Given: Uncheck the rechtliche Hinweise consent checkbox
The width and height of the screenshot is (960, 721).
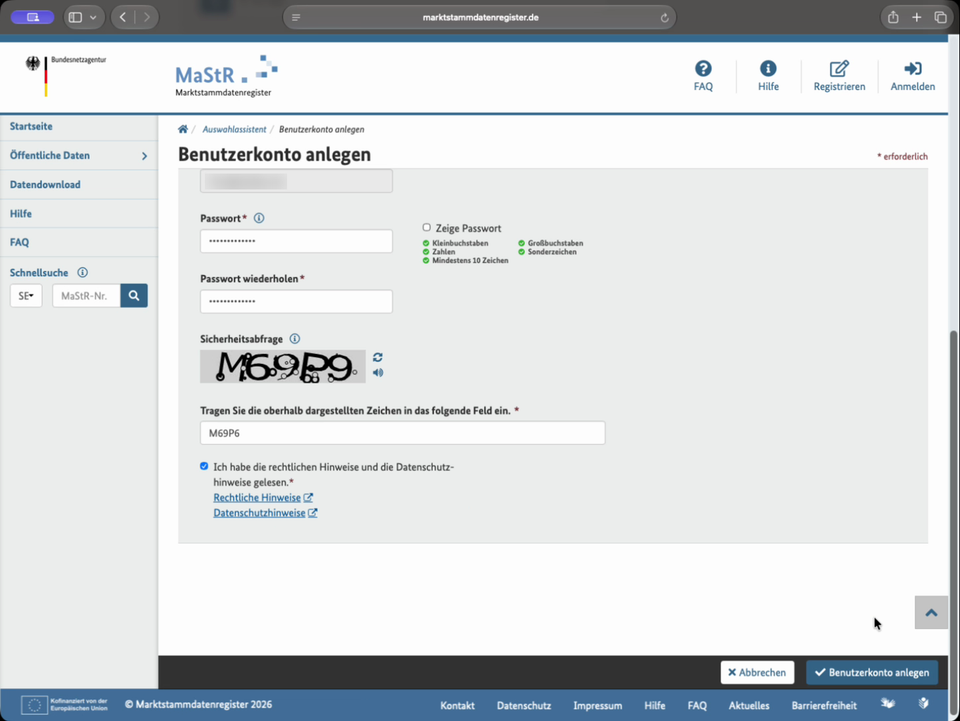Looking at the screenshot, I should pyautogui.click(x=204, y=466).
